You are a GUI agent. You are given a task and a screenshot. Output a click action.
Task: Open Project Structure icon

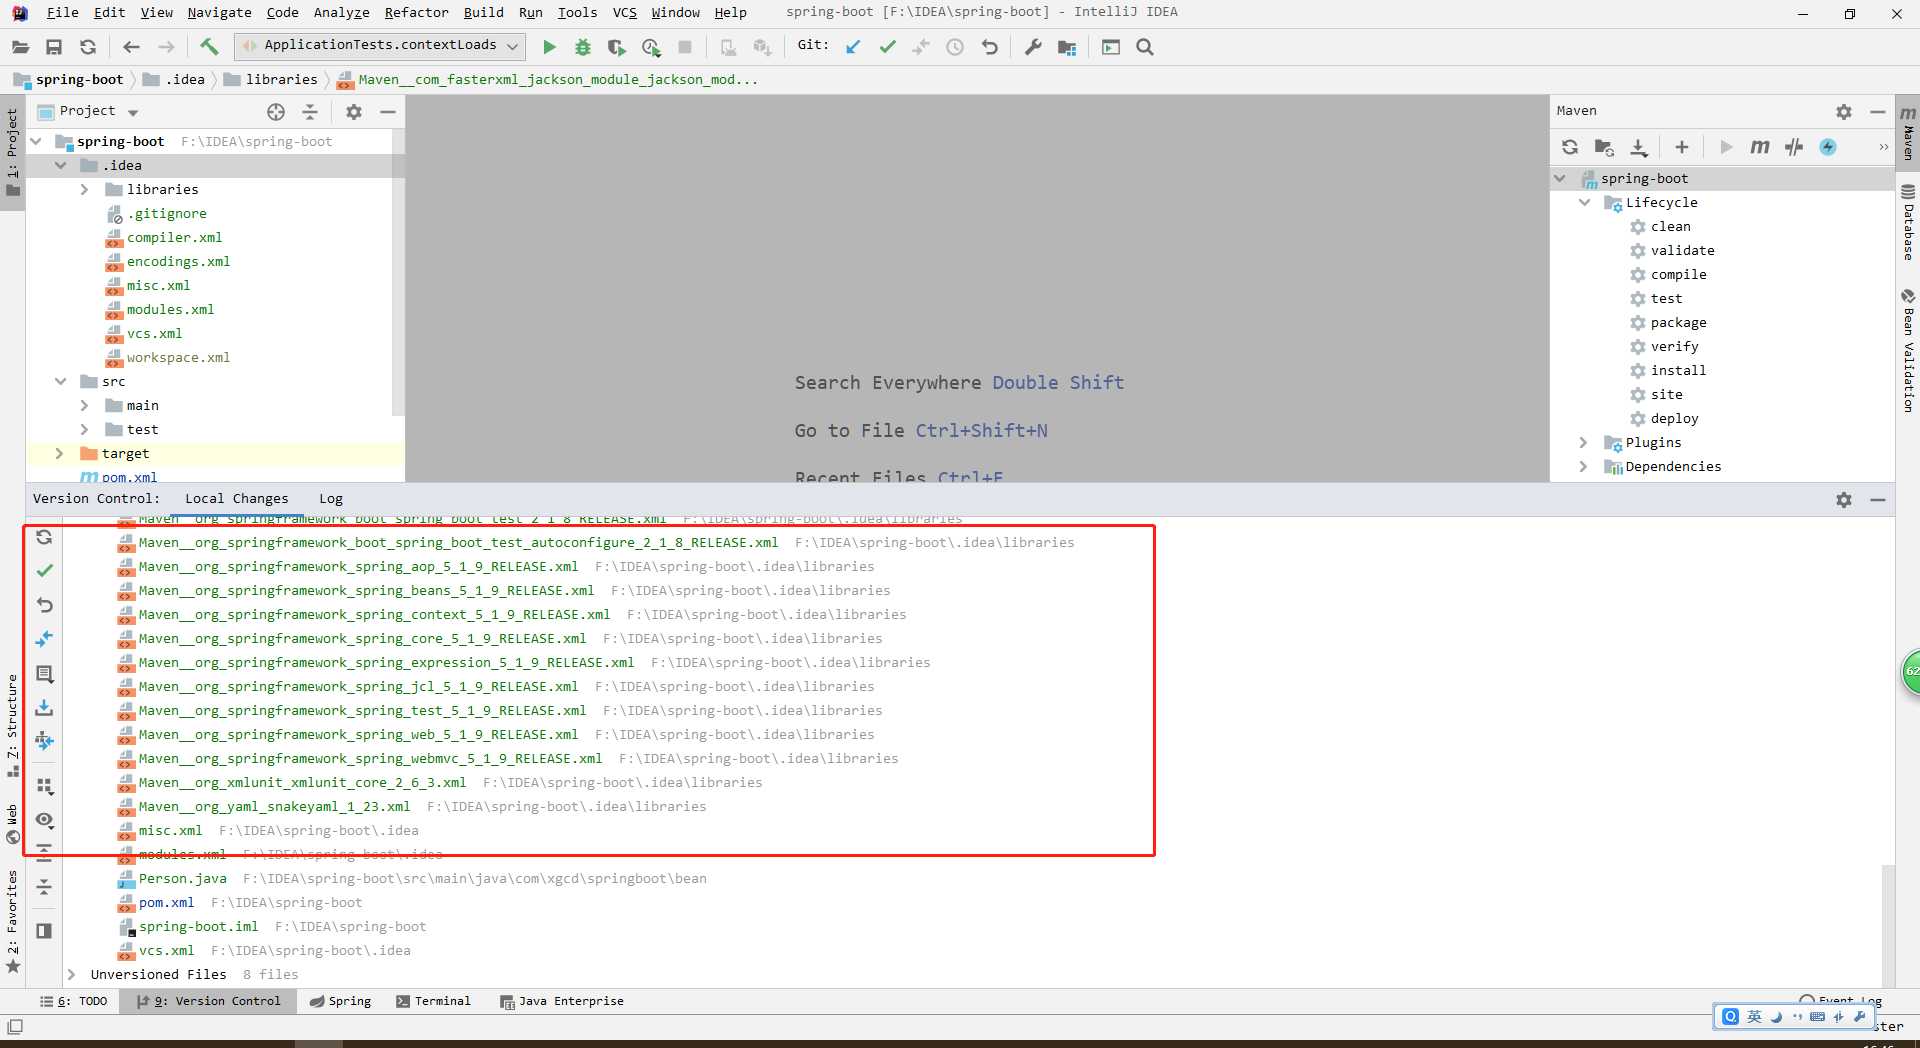1067,47
